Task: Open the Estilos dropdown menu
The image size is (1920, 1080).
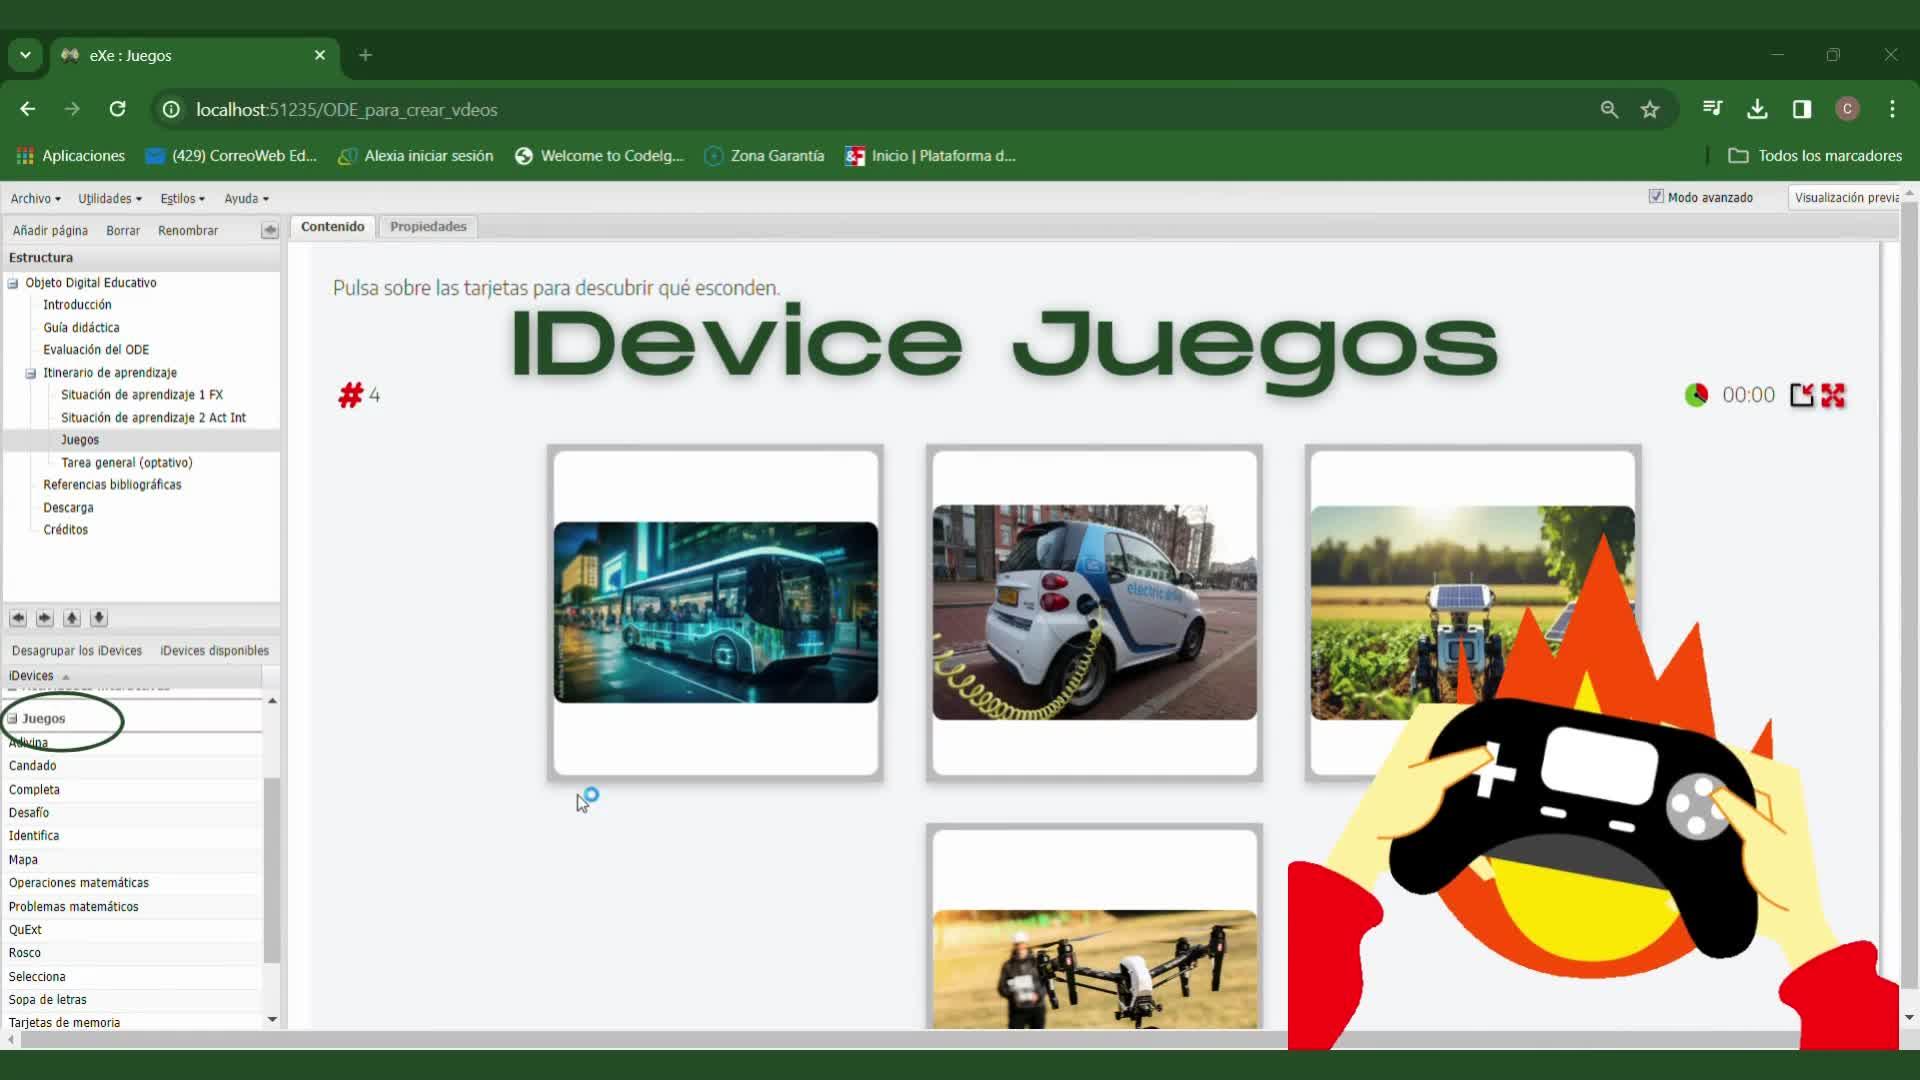Action: coord(182,199)
